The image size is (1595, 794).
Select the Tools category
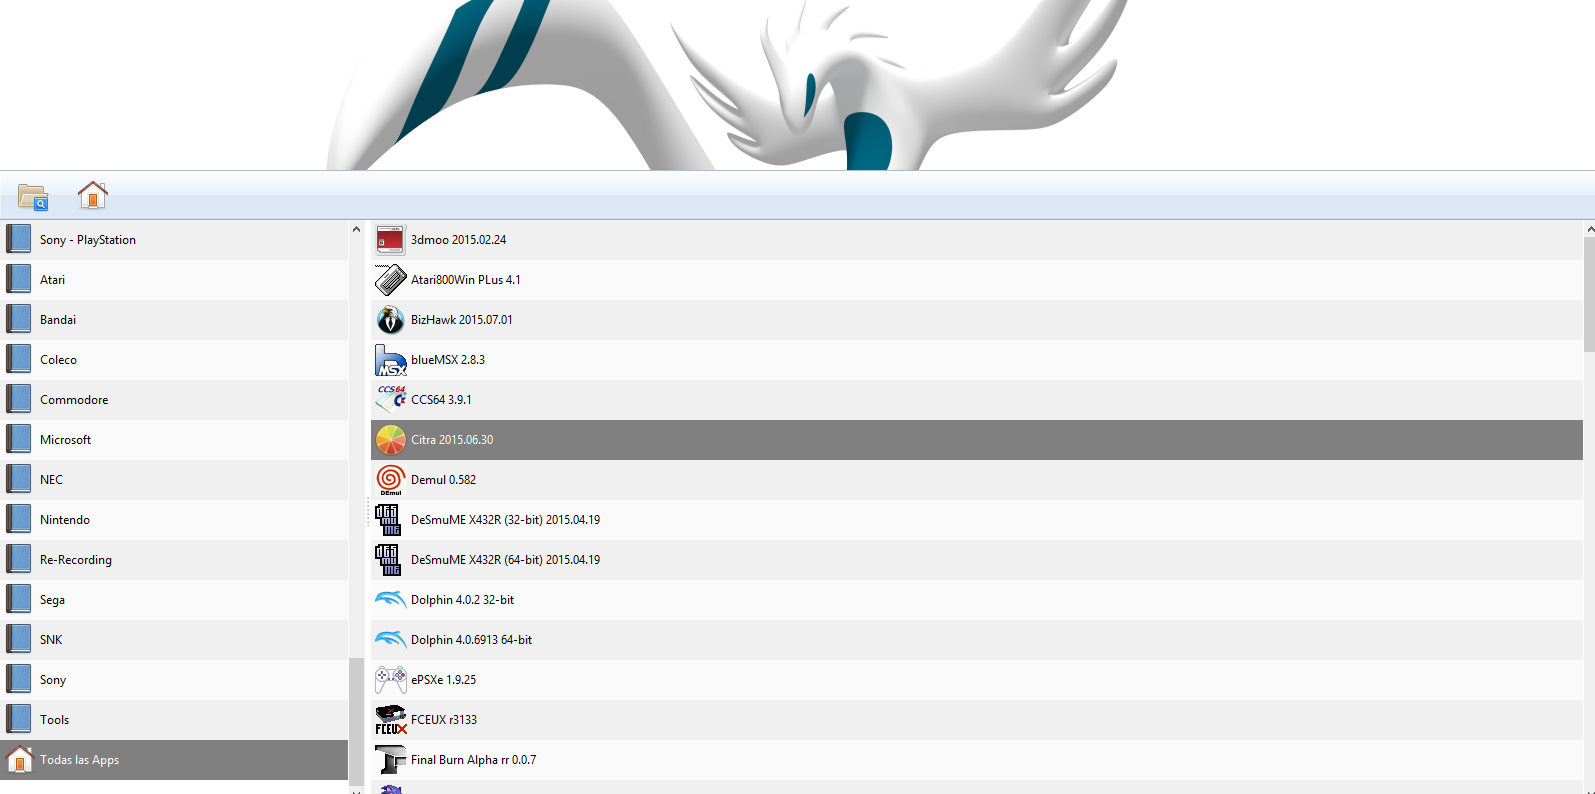[174, 720]
